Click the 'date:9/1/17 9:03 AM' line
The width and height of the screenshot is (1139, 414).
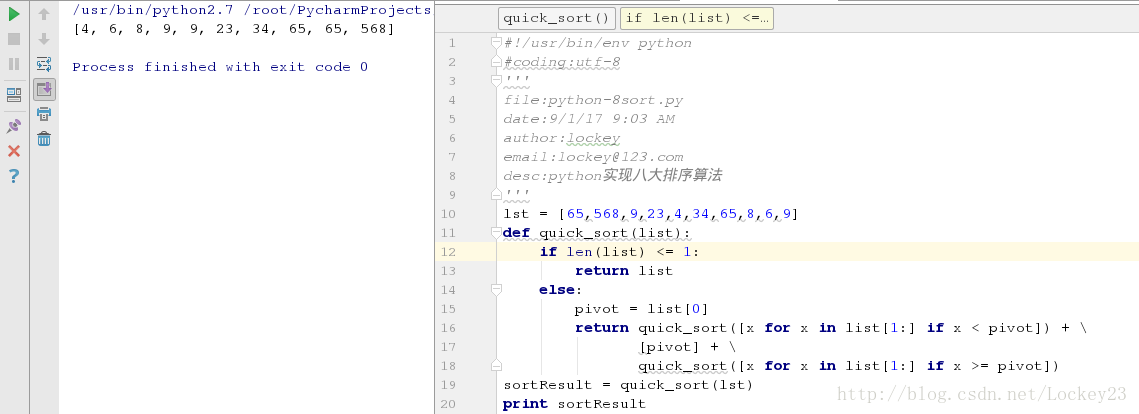pyautogui.click(x=588, y=119)
